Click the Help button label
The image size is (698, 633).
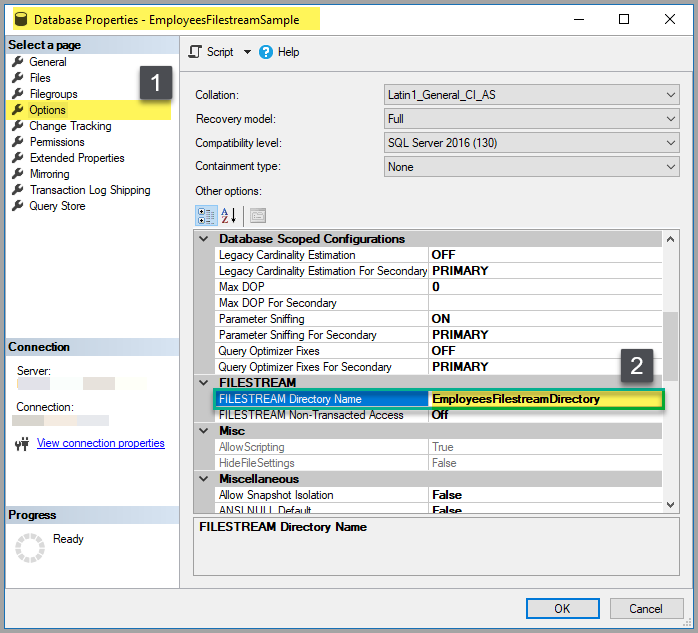[x=288, y=52]
